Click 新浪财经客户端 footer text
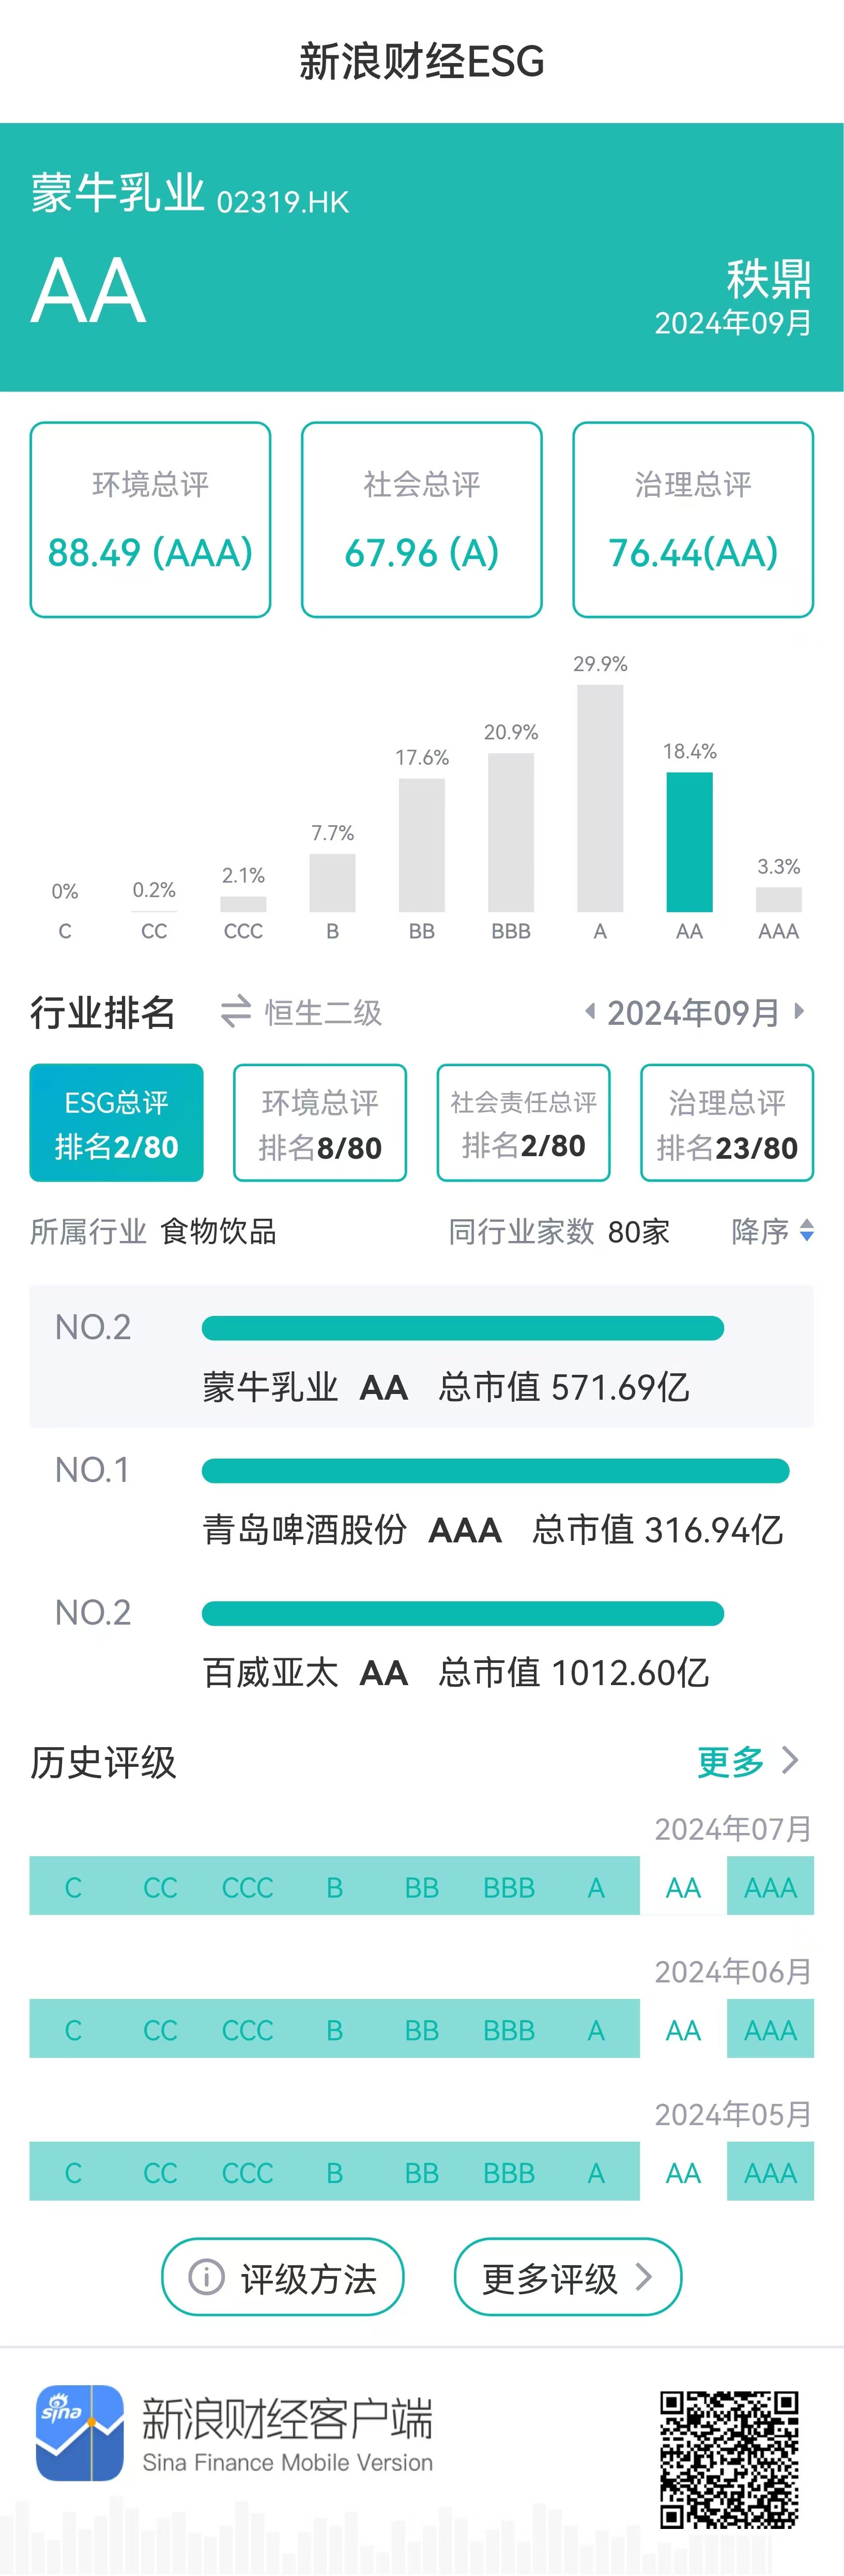 pyautogui.click(x=288, y=2418)
